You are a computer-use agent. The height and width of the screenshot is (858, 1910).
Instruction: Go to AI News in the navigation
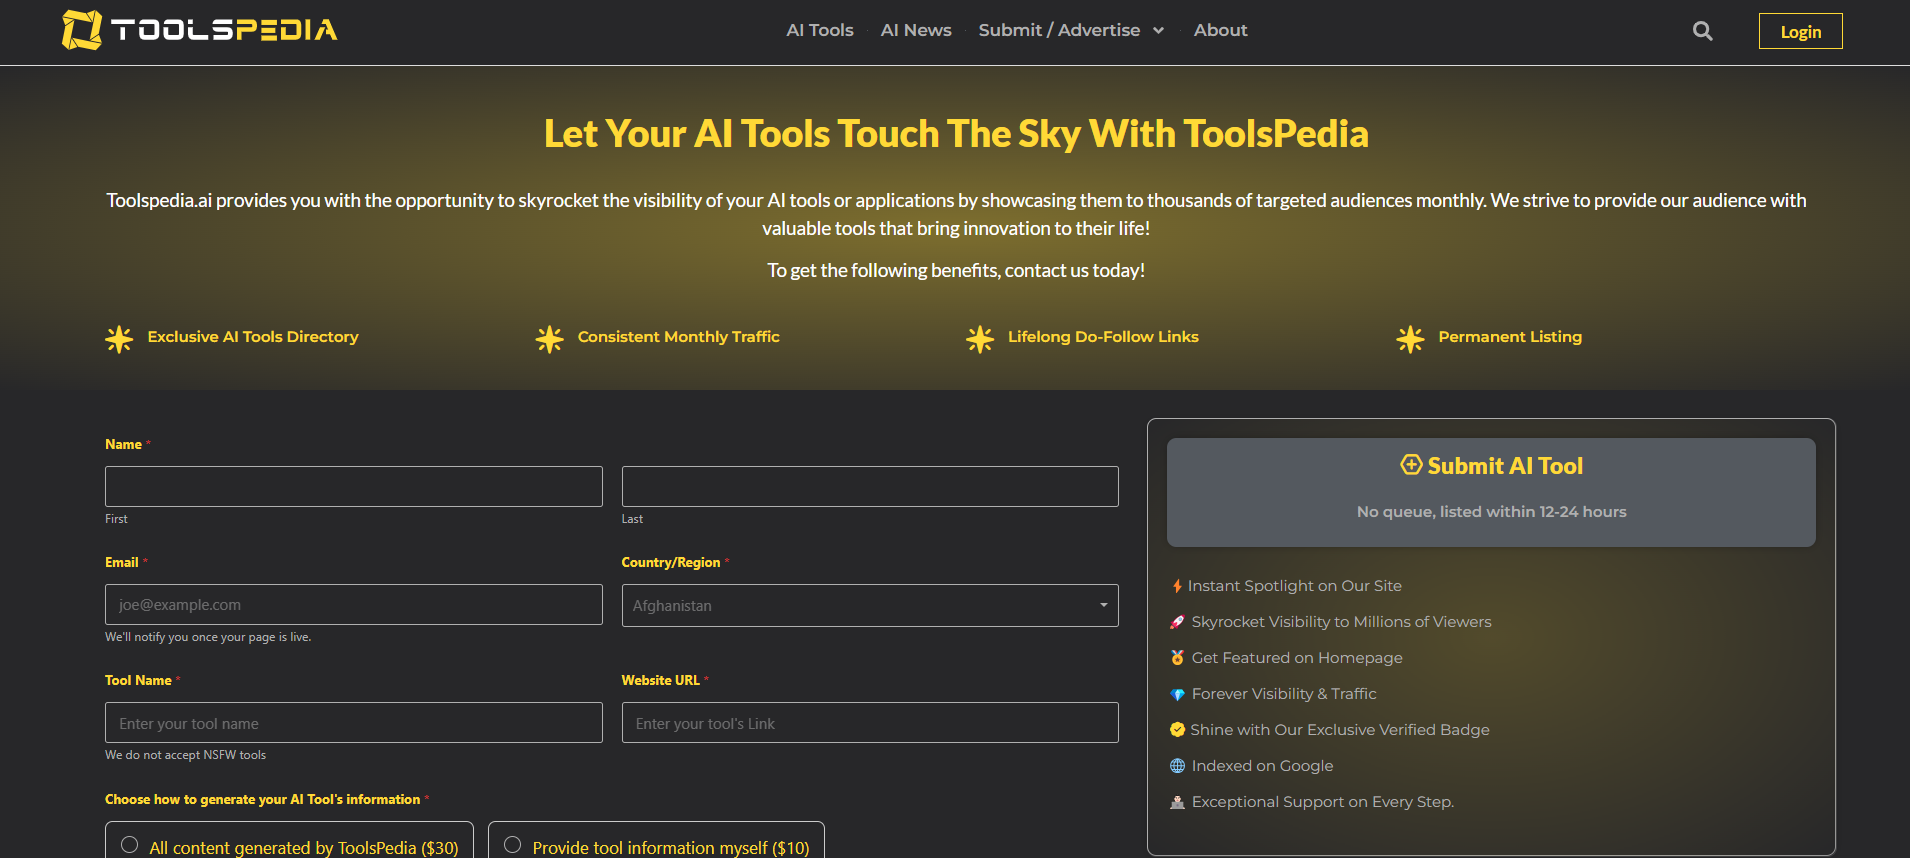pyautogui.click(x=916, y=30)
